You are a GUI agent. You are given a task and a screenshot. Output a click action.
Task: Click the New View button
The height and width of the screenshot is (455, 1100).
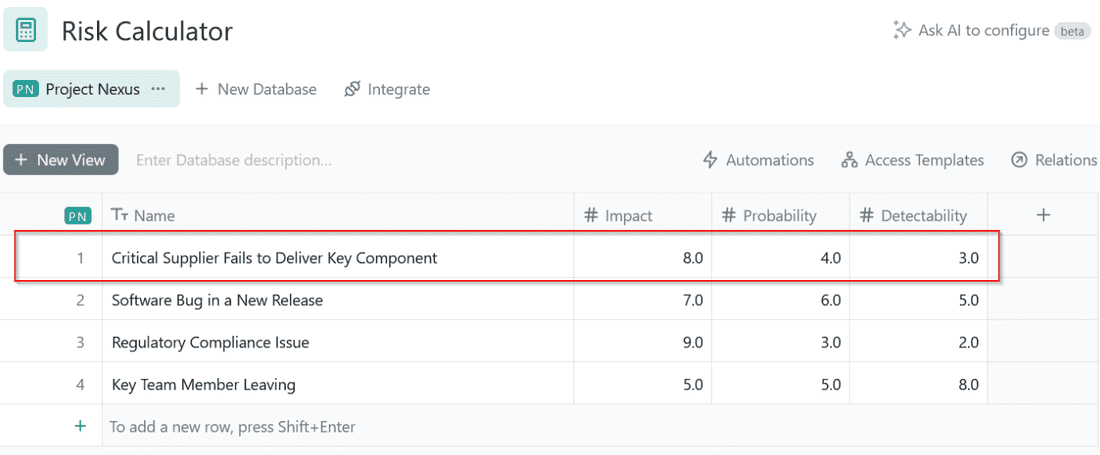coord(61,160)
